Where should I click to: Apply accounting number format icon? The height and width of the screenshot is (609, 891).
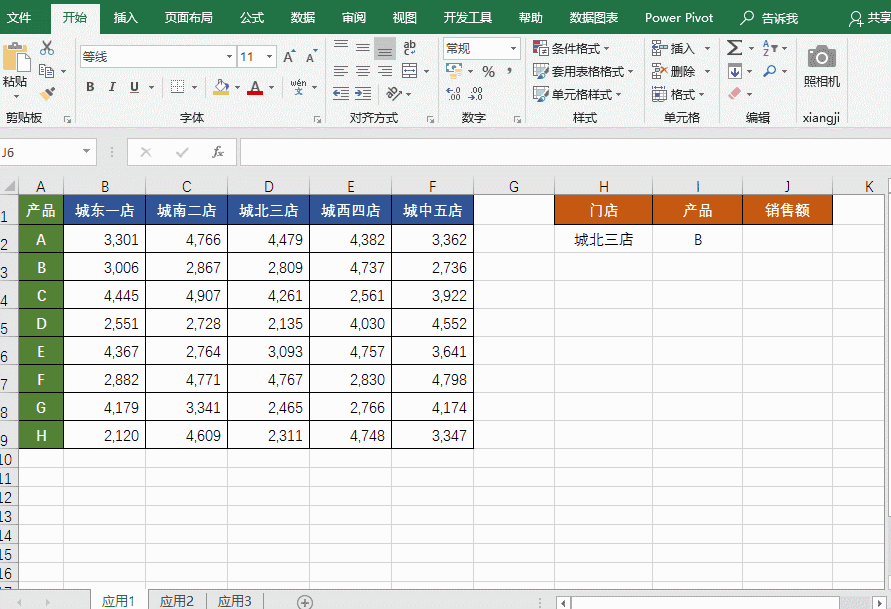click(454, 71)
